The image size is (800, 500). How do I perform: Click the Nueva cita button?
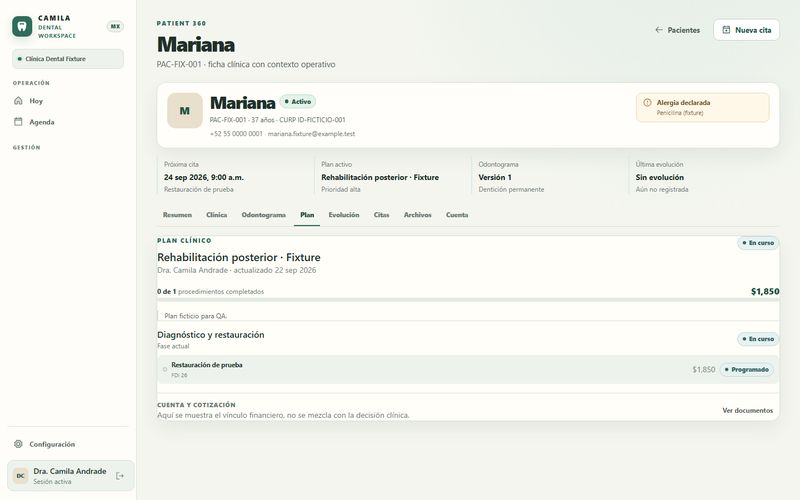[x=746, y=30]
